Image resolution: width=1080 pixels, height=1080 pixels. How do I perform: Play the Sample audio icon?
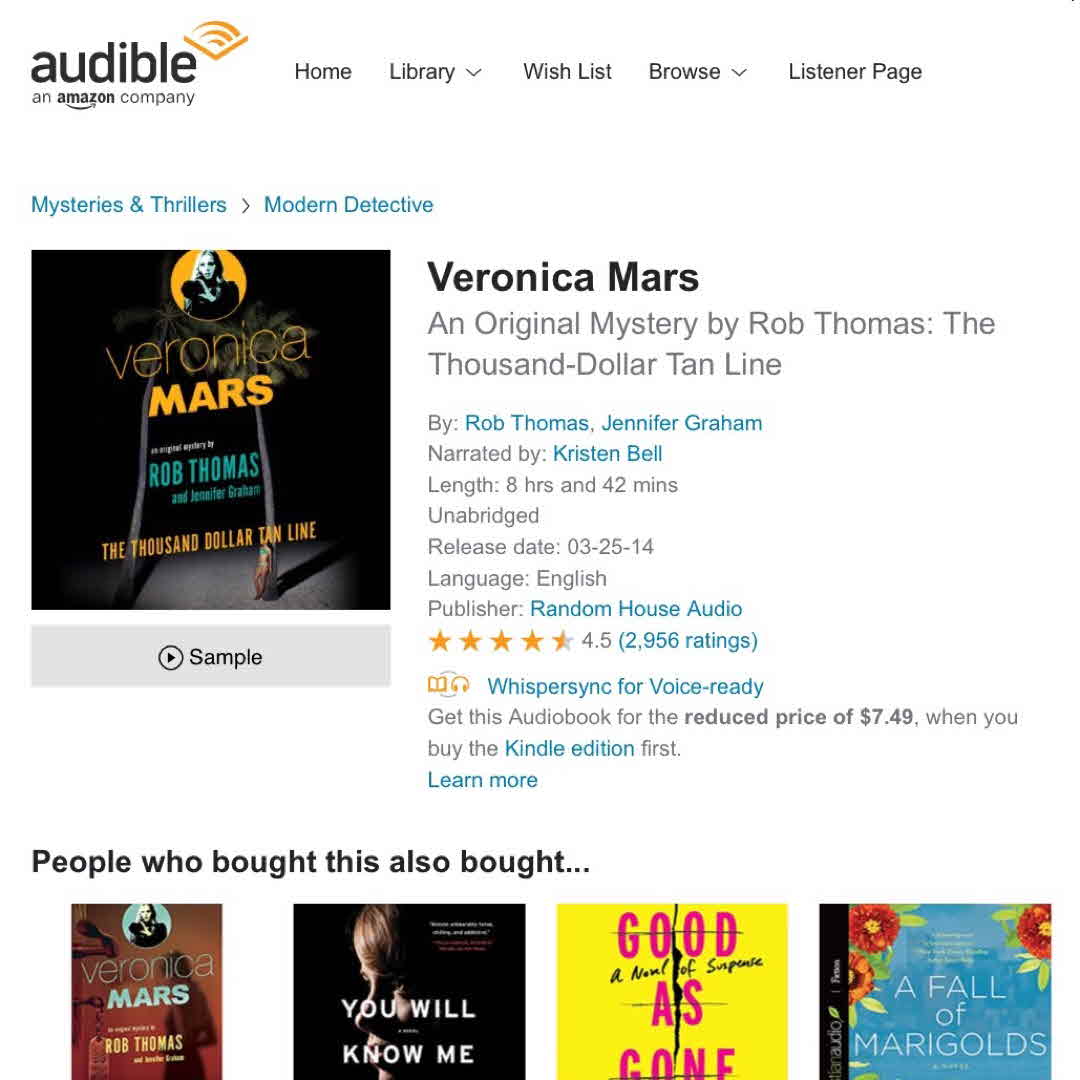pos(170,657)
